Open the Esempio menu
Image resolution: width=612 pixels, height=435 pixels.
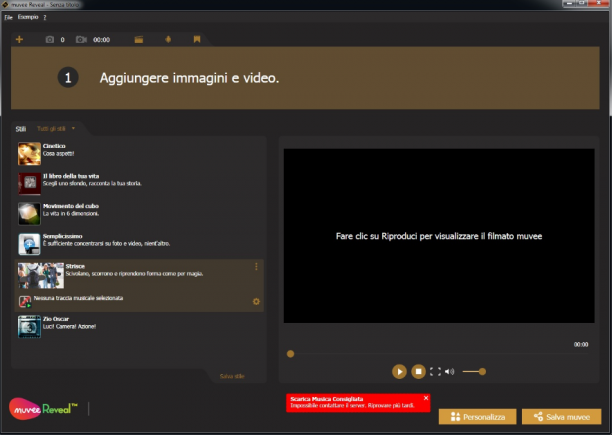[x=28, y=17]
